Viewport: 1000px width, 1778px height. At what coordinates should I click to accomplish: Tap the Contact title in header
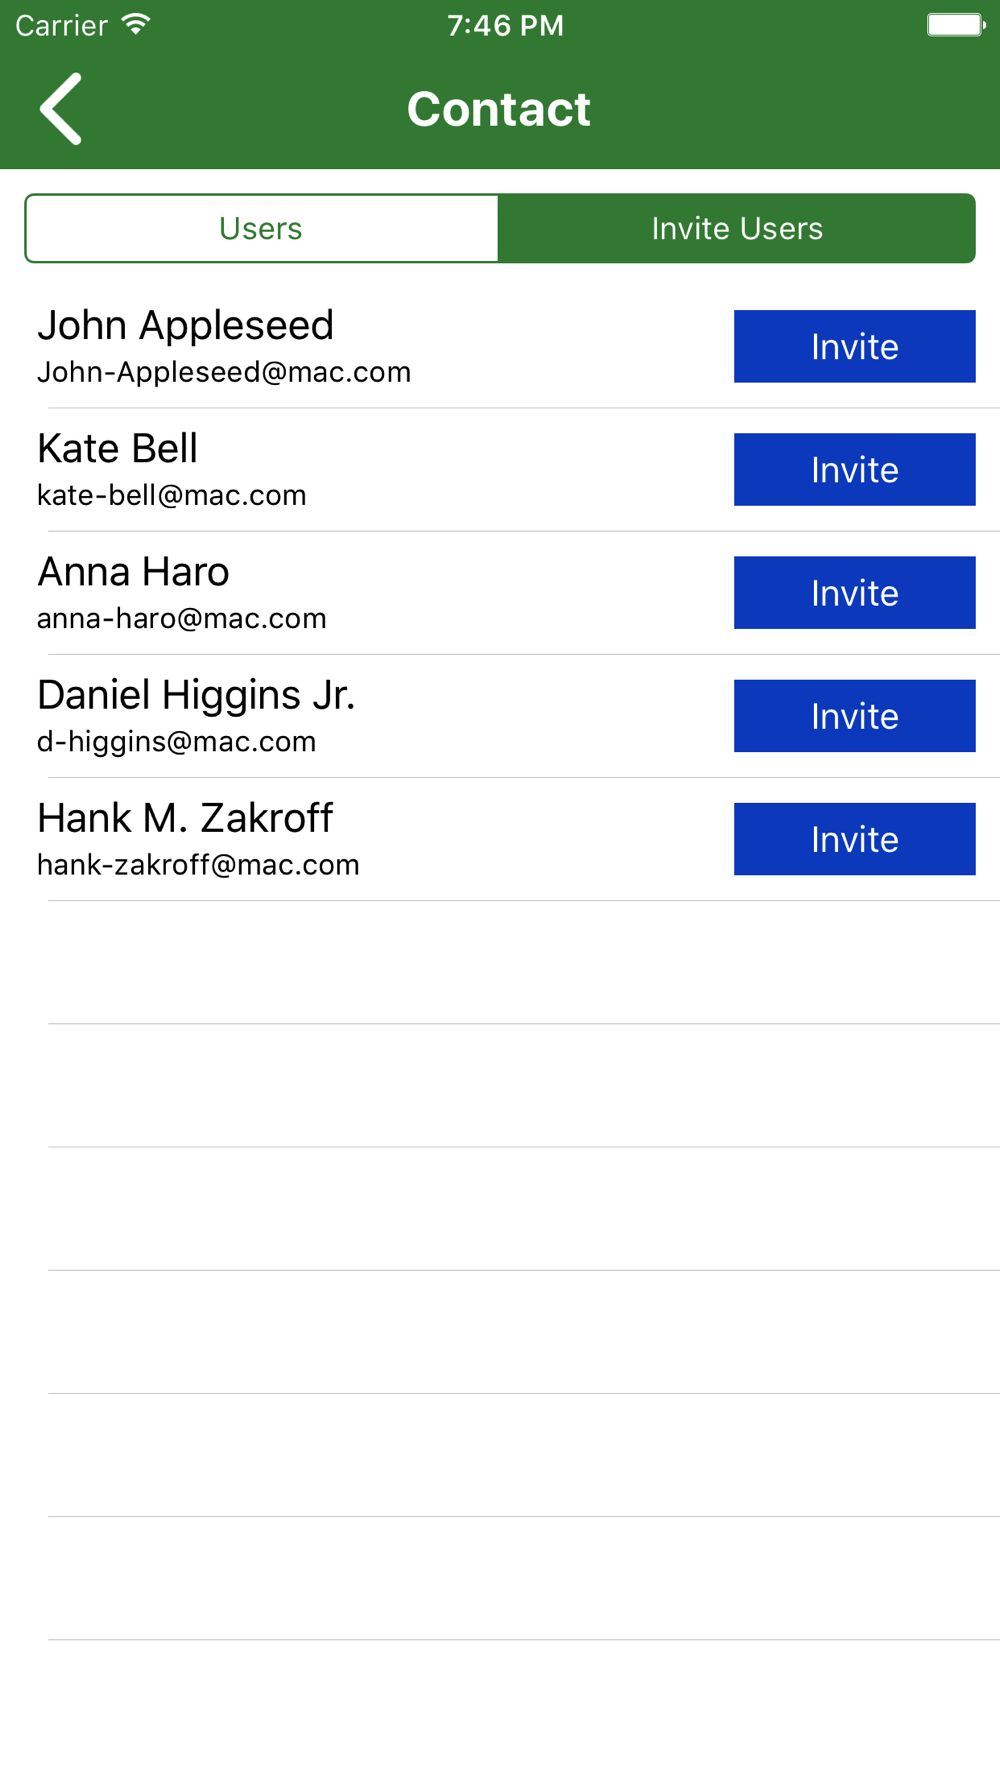(x=499, y=109)
